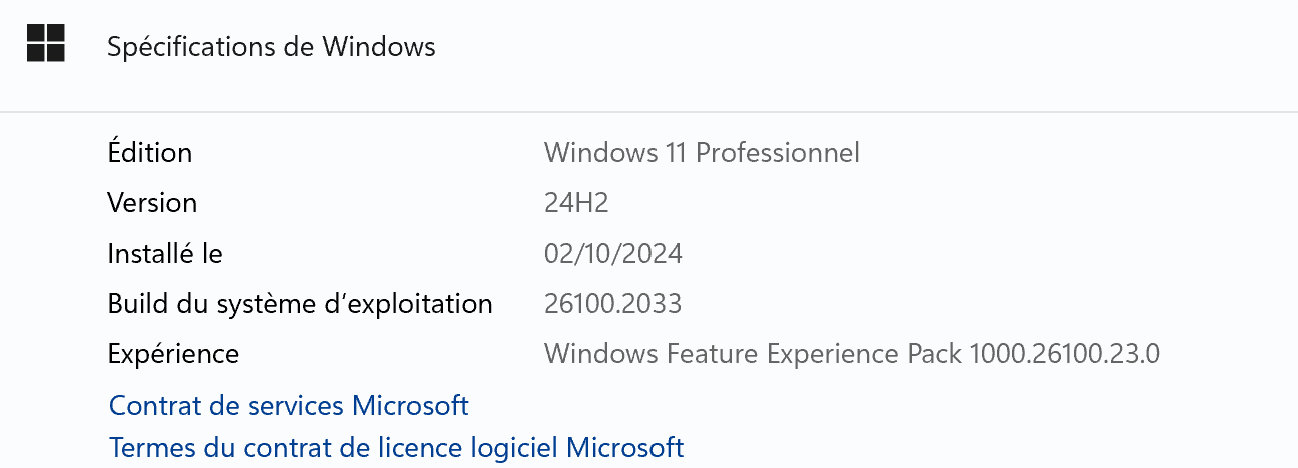This screenshot has width=1298, height=468.
Task: Select the Windows 11 Professionnel text
Action: point(702,152)
